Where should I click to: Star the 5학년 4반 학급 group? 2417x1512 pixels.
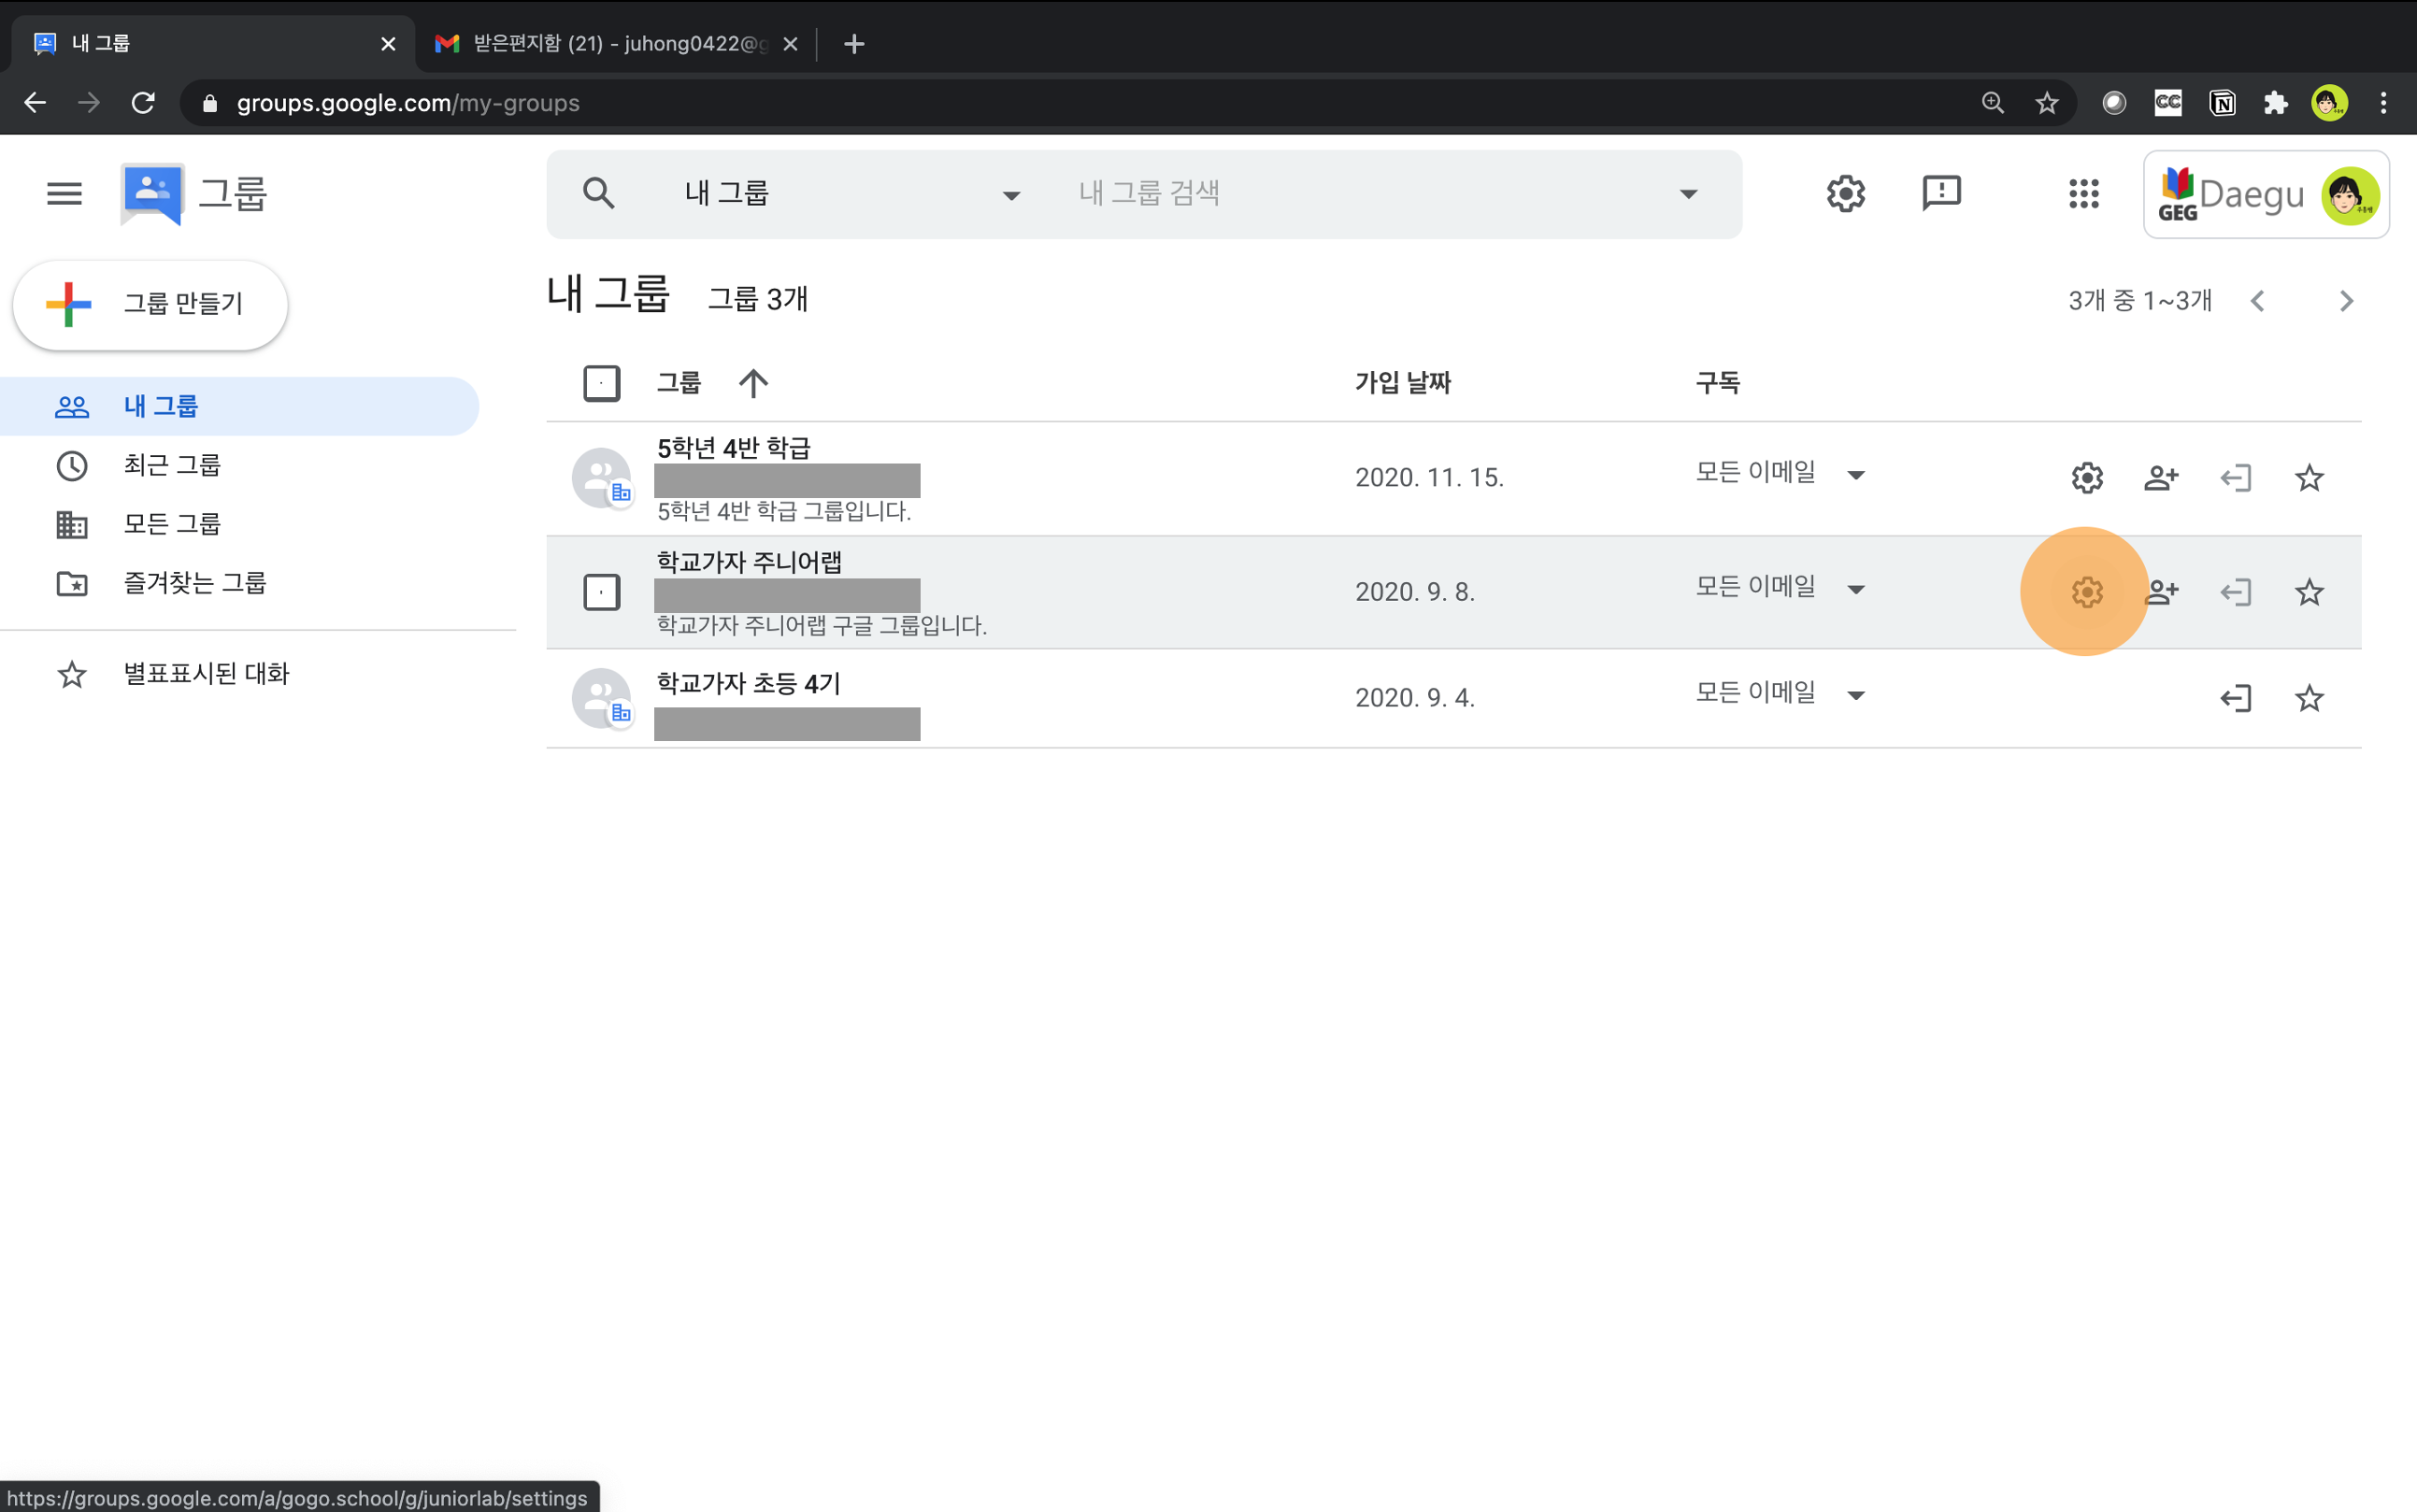coord(2308,478)
